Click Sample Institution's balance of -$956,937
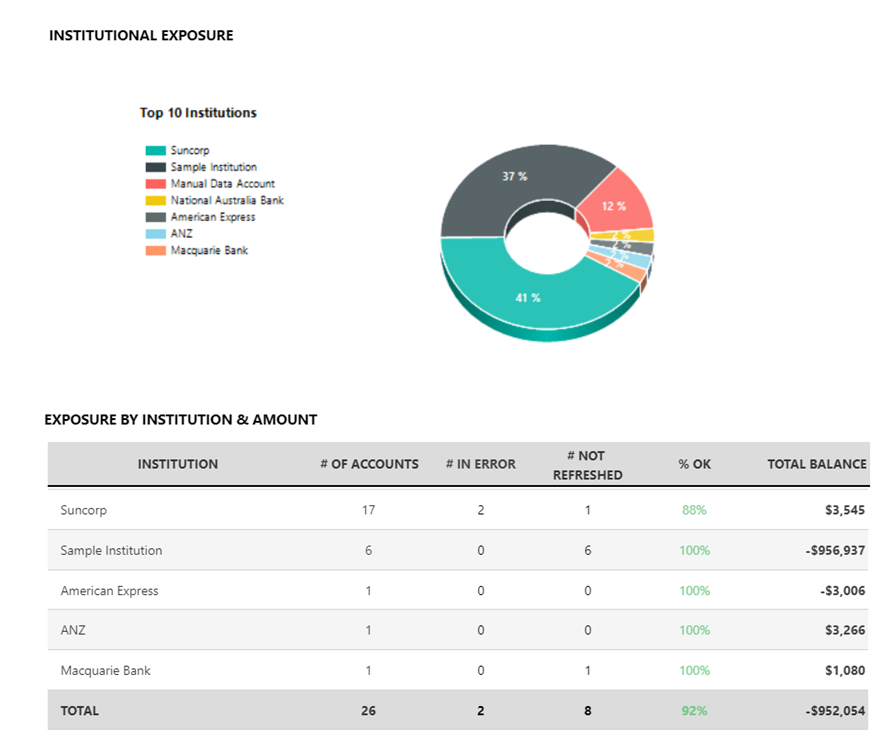Image resolution: width=893 pixels, height=751 pixels. (x=835, y=550)
